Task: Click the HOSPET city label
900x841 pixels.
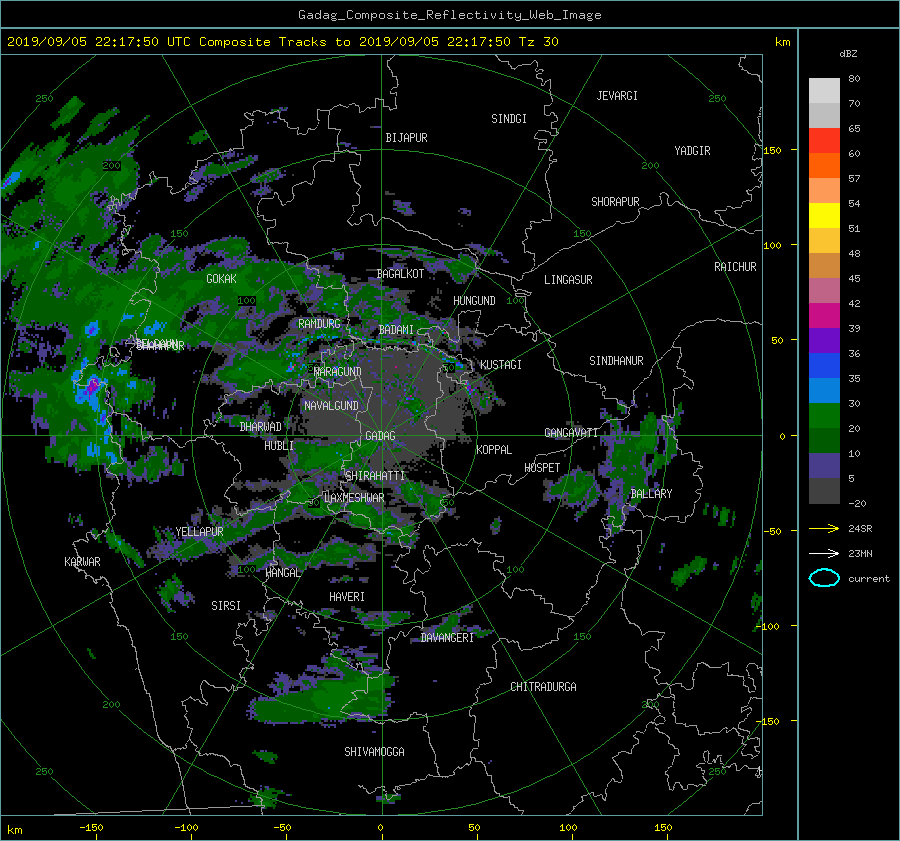Action: (x=542, y=468)
